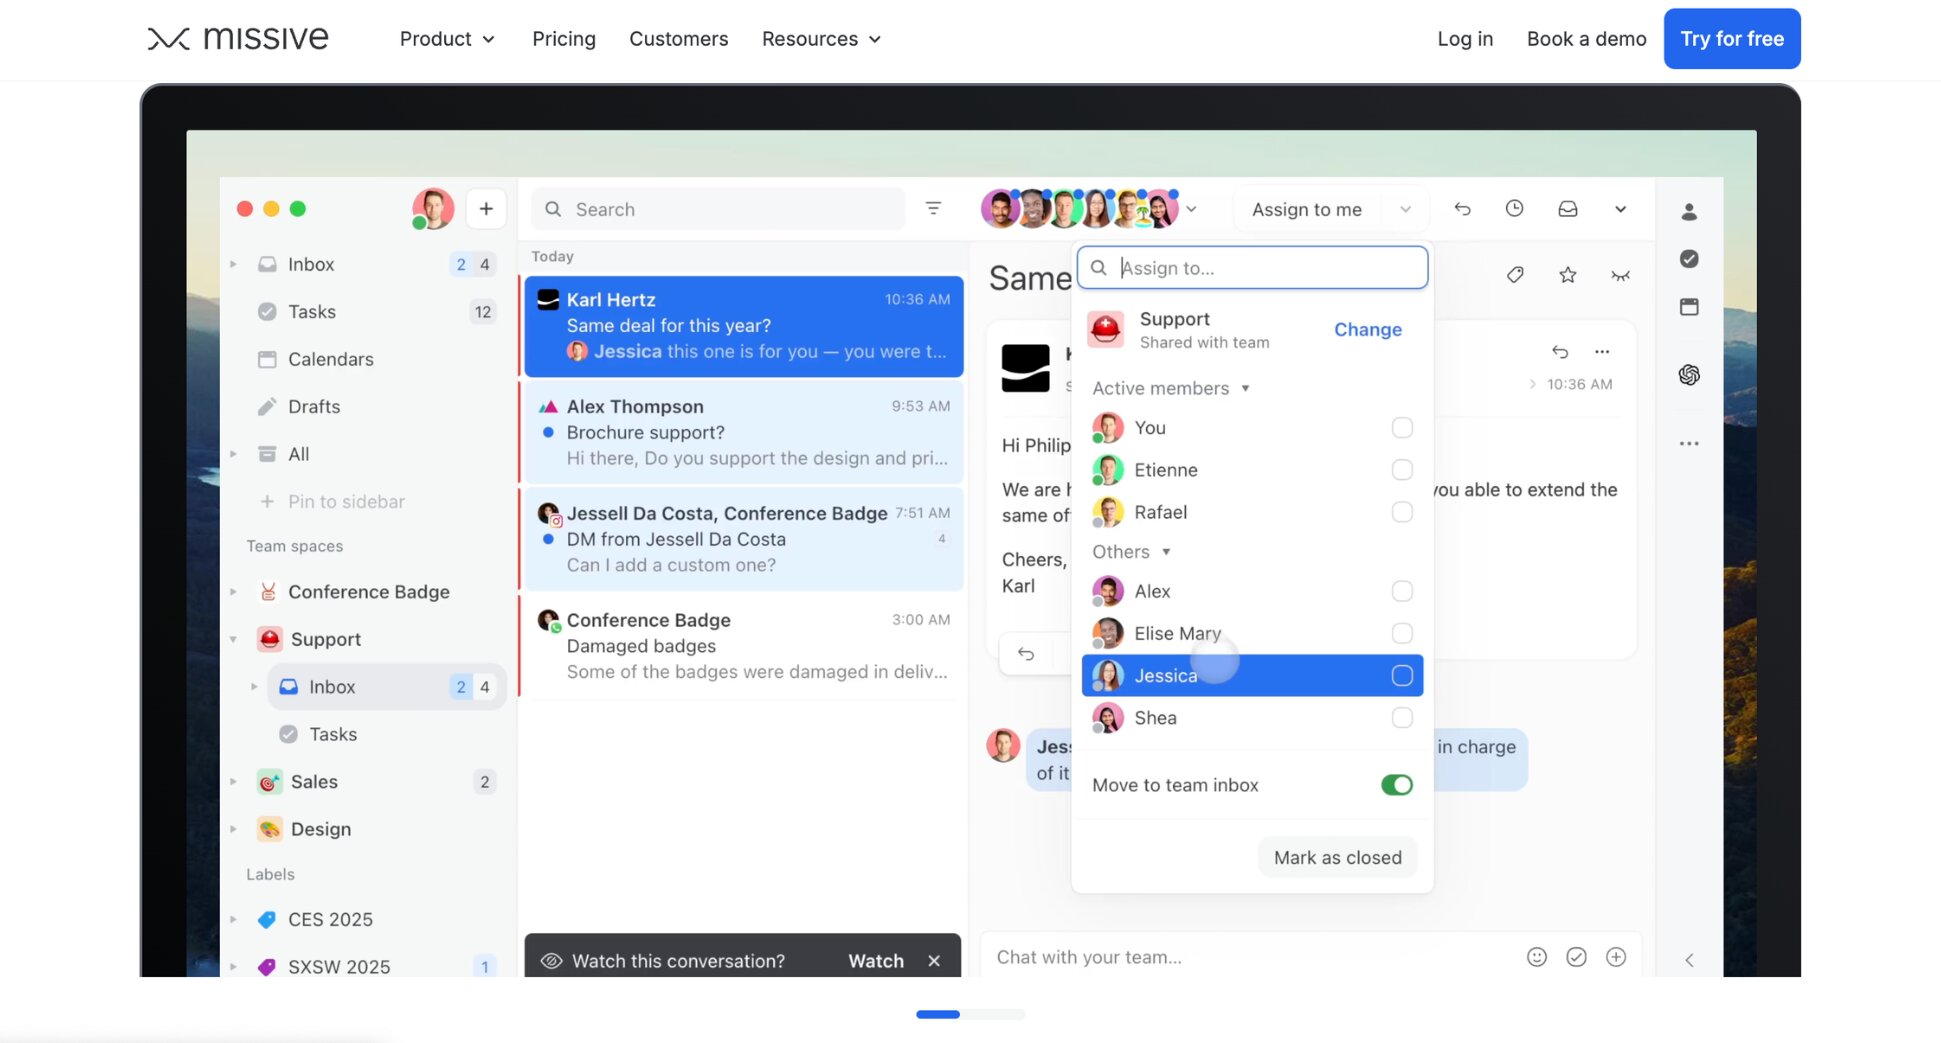Click the snooze clock icon
Viewport: 1941px width, 1043px height.
[1514, 208]
